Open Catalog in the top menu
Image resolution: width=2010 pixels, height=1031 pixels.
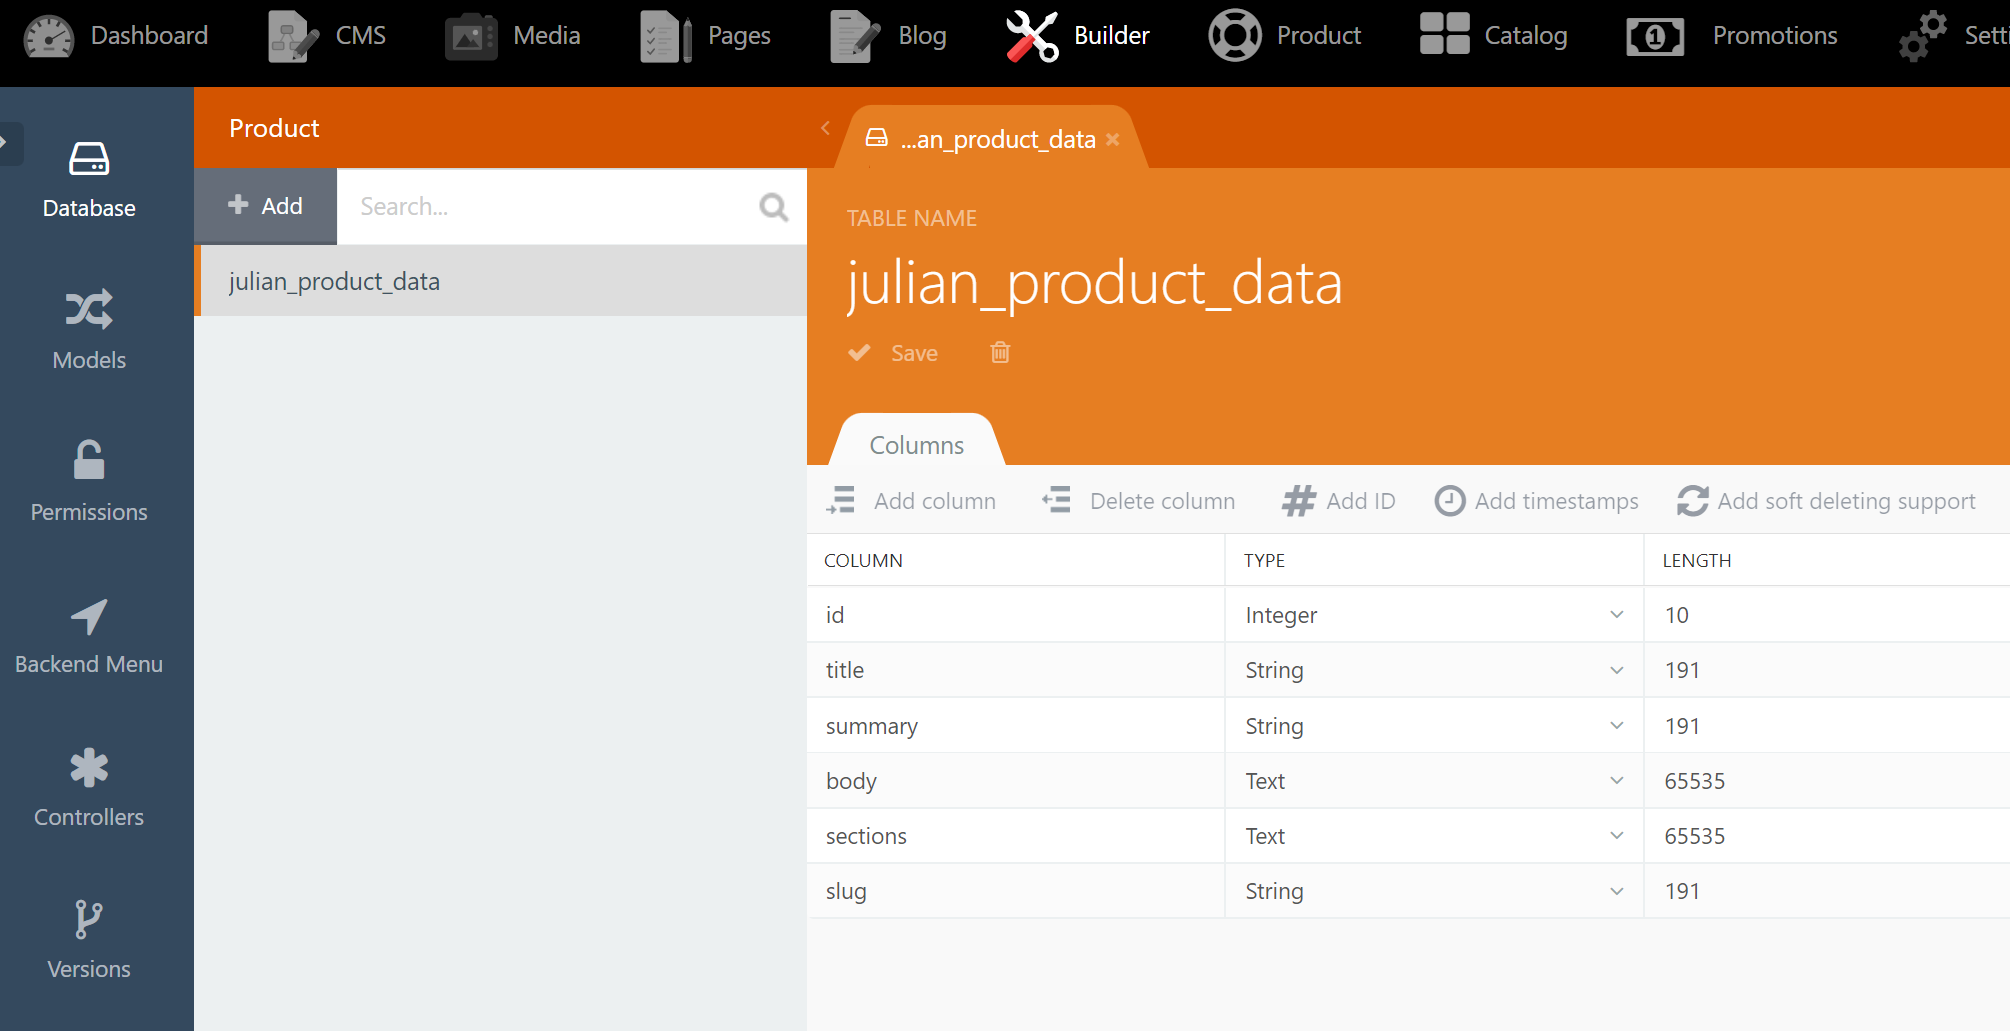1494,36
